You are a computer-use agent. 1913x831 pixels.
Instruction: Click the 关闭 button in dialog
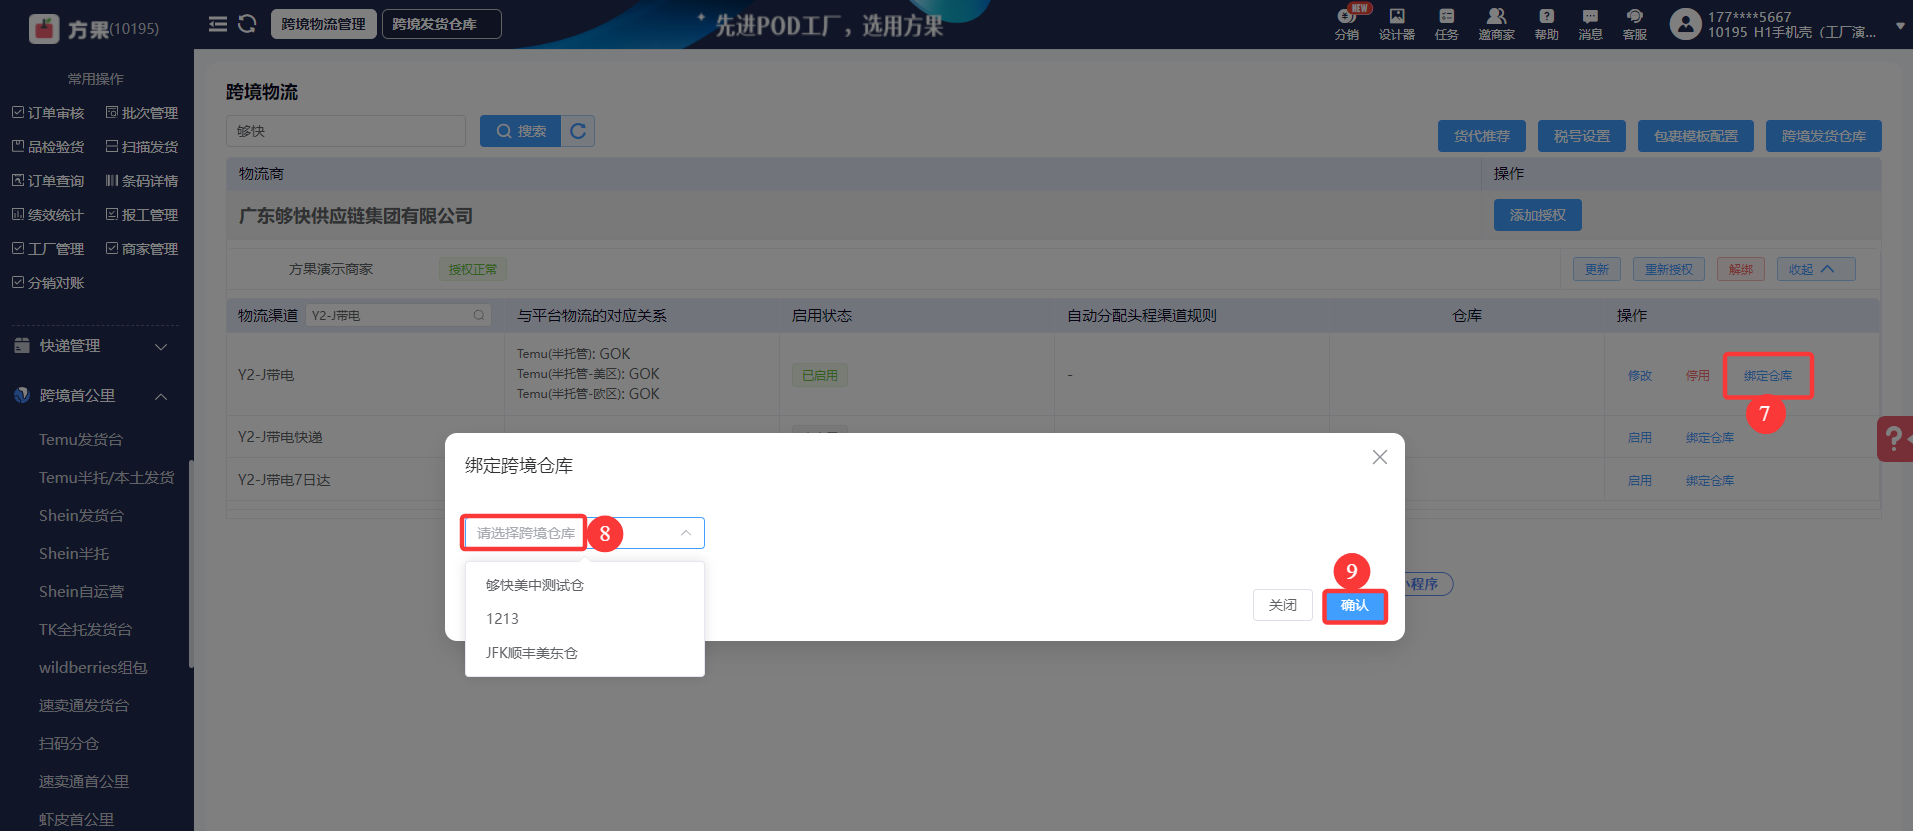click(x=1283, y=605)
